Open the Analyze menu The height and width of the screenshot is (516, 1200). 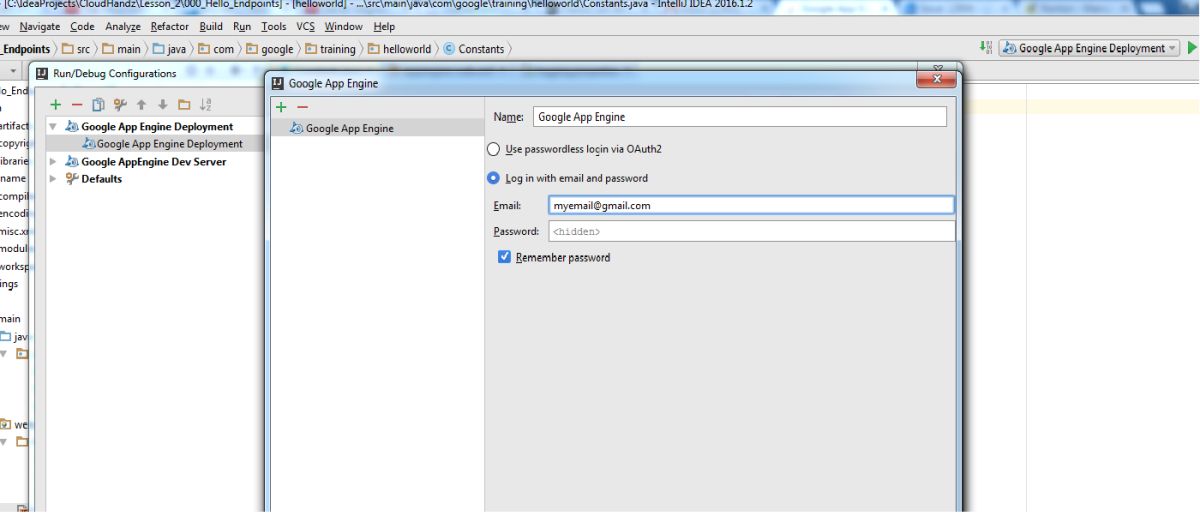(123, 27)
